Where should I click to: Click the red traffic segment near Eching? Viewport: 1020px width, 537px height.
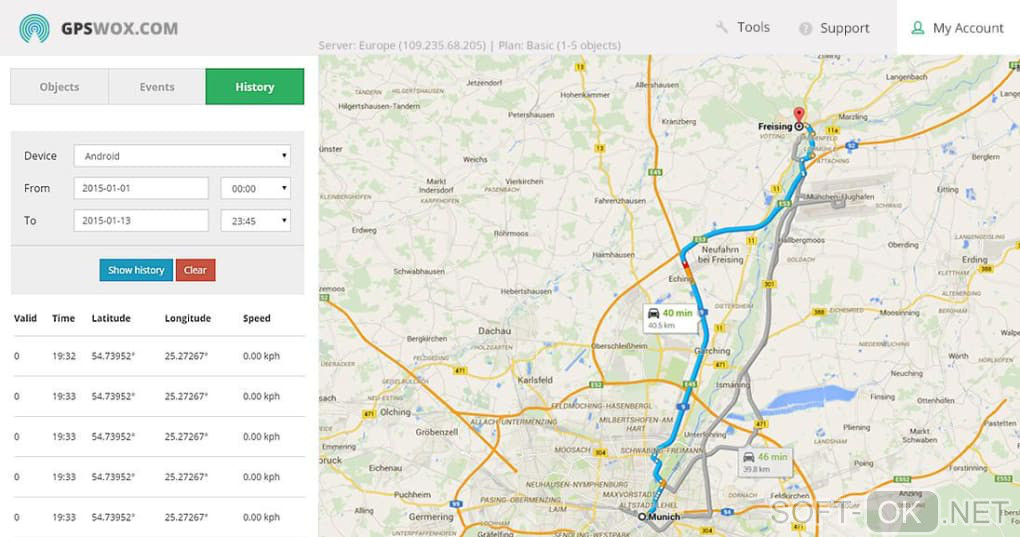pos(686,263)
